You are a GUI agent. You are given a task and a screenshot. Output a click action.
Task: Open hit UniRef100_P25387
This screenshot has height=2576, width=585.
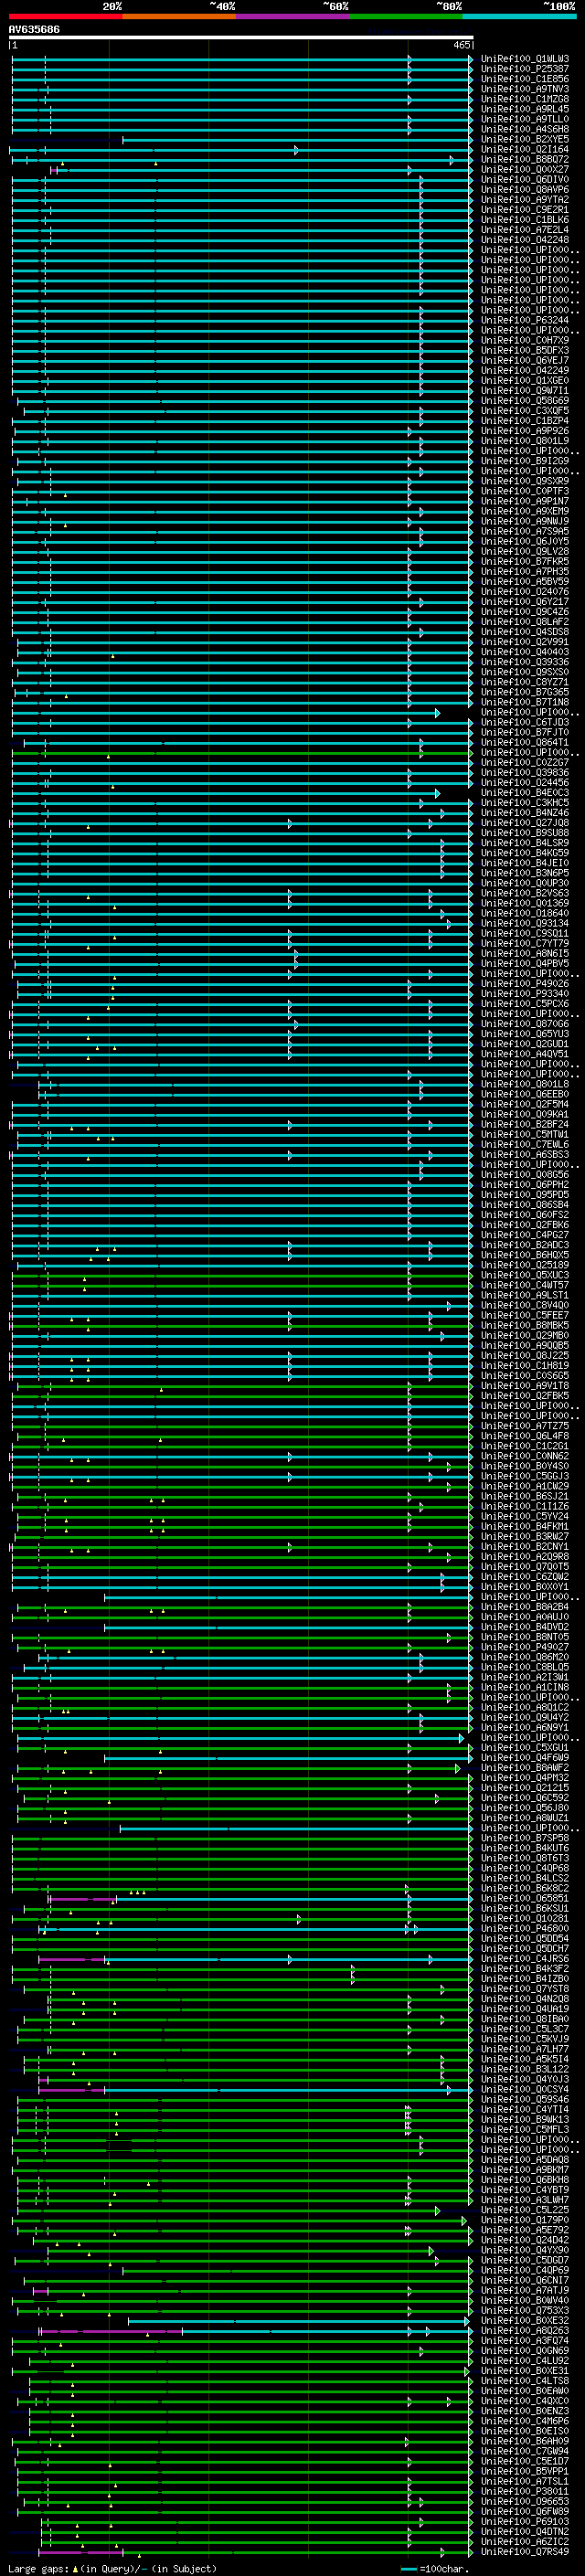pyautogui.click(x=525, y=69)
